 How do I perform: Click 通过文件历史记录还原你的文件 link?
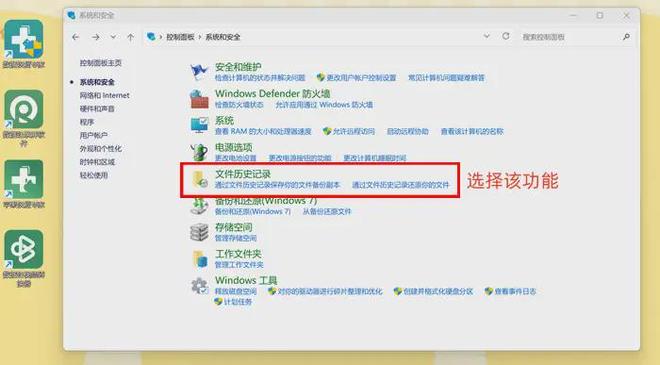[x=401, y=185]
